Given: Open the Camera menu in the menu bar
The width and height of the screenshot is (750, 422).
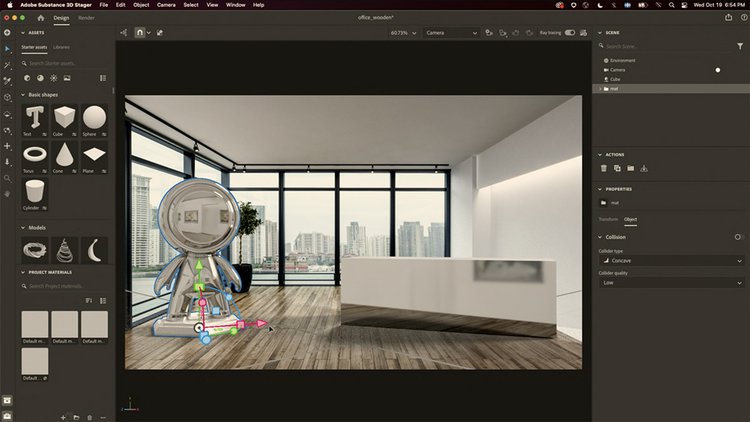Looking at the screenshot, I should pos(165,5).
